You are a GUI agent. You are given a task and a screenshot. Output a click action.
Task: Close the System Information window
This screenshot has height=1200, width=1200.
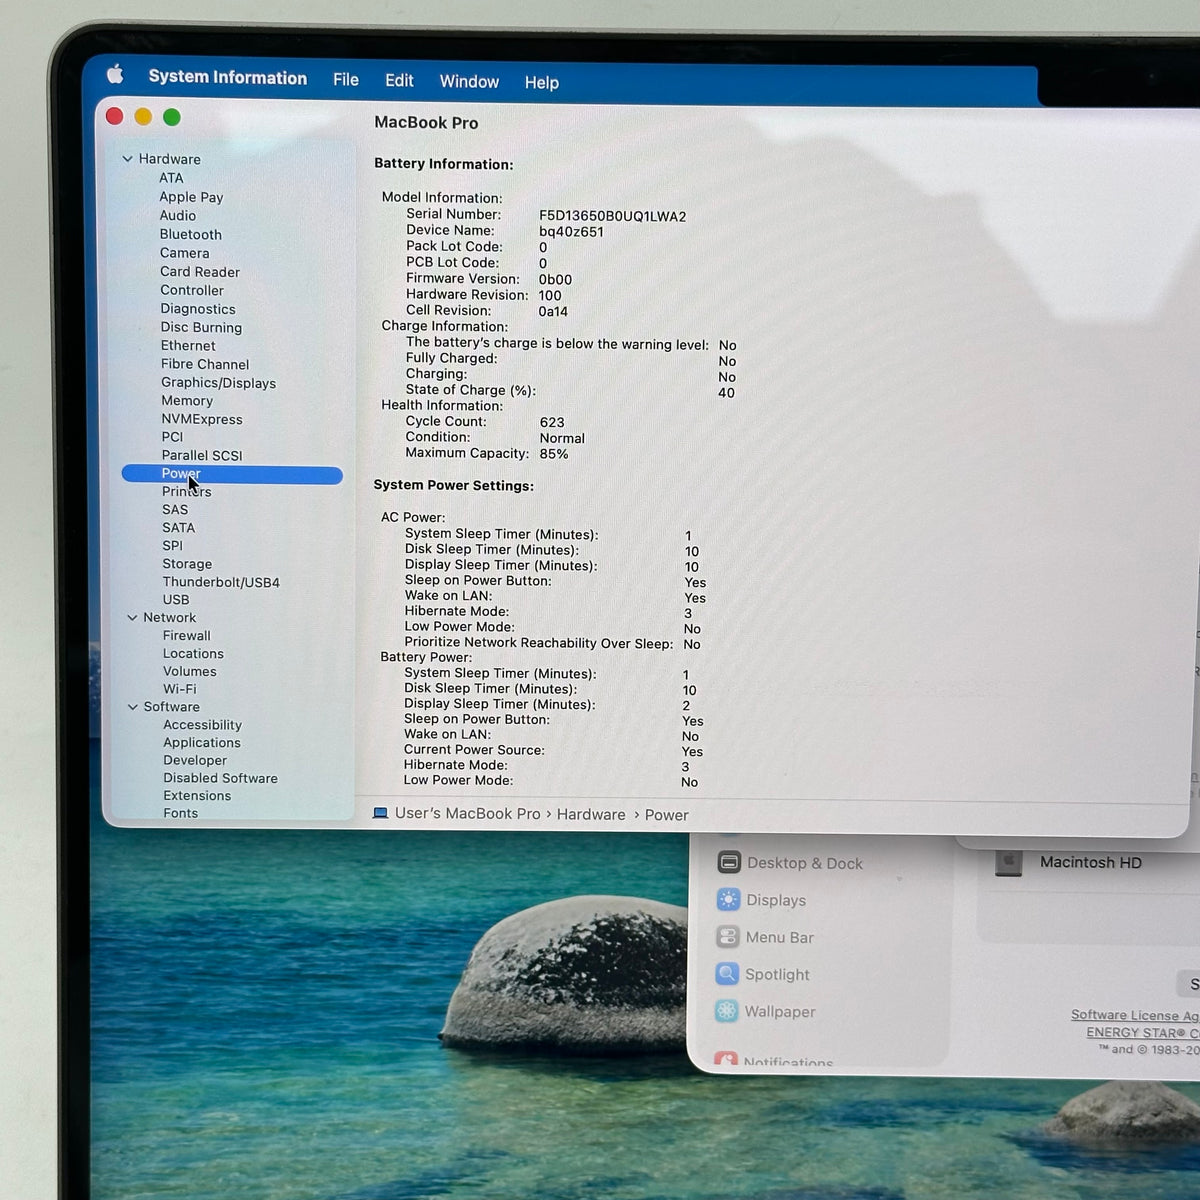[114, 116]
